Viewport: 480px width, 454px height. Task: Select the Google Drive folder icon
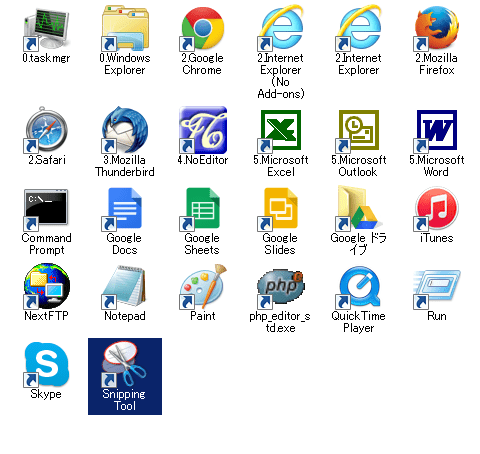pos(358,209)
